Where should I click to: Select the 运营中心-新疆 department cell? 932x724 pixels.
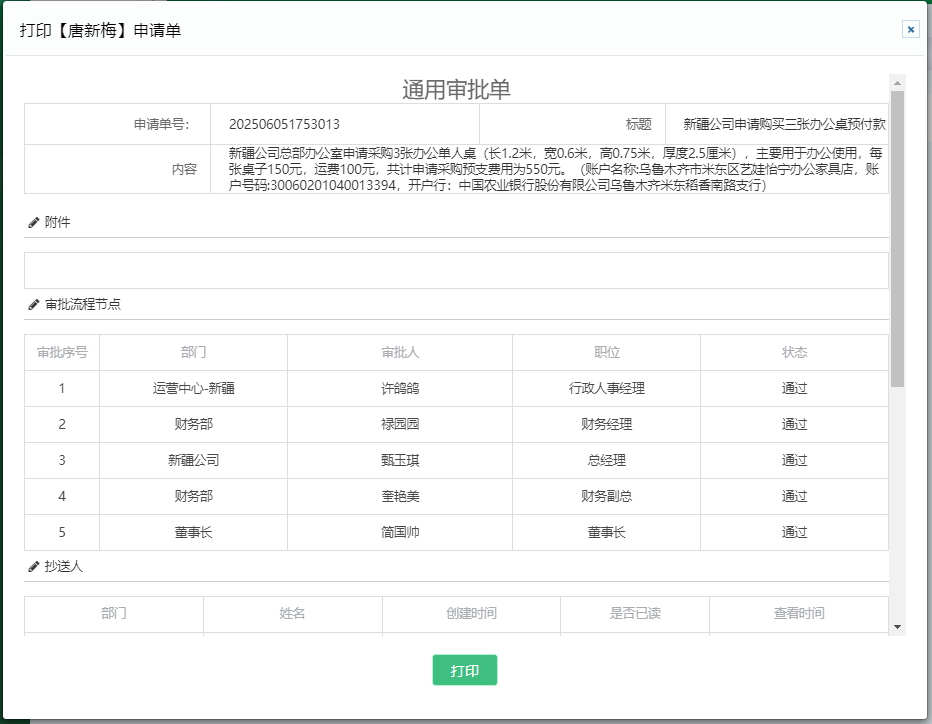click(x=193, y=388)
